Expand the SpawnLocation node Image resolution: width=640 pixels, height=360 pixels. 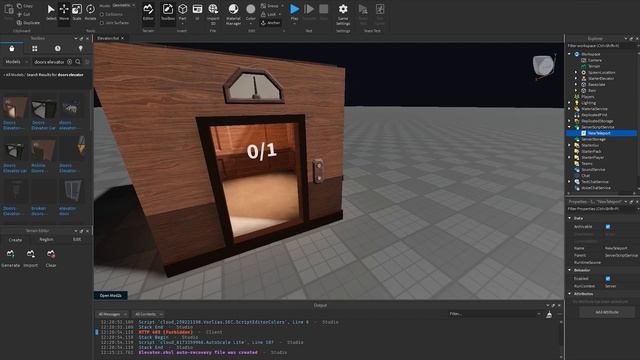[x=576, y=72]
